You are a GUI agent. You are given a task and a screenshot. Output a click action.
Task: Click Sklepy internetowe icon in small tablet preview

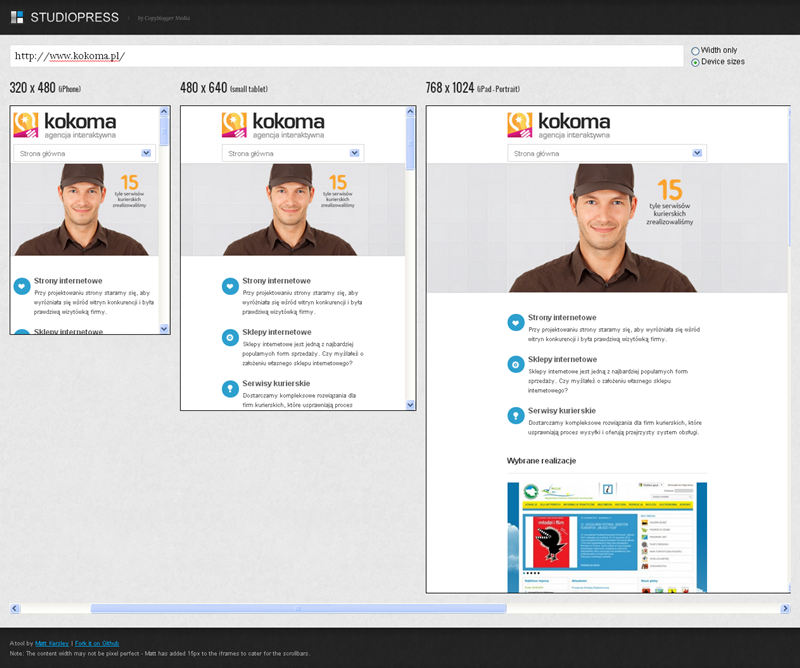click(230, 337)
